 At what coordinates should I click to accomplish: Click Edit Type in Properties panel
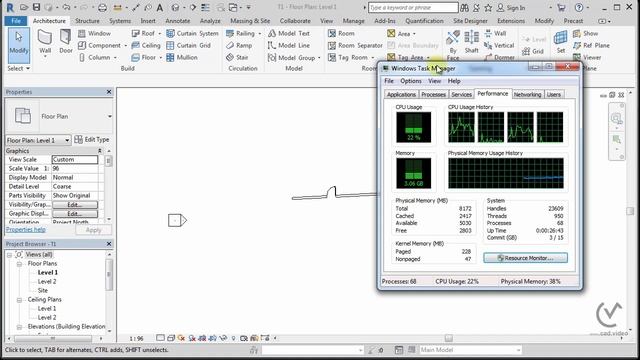[x=92, y=140]
